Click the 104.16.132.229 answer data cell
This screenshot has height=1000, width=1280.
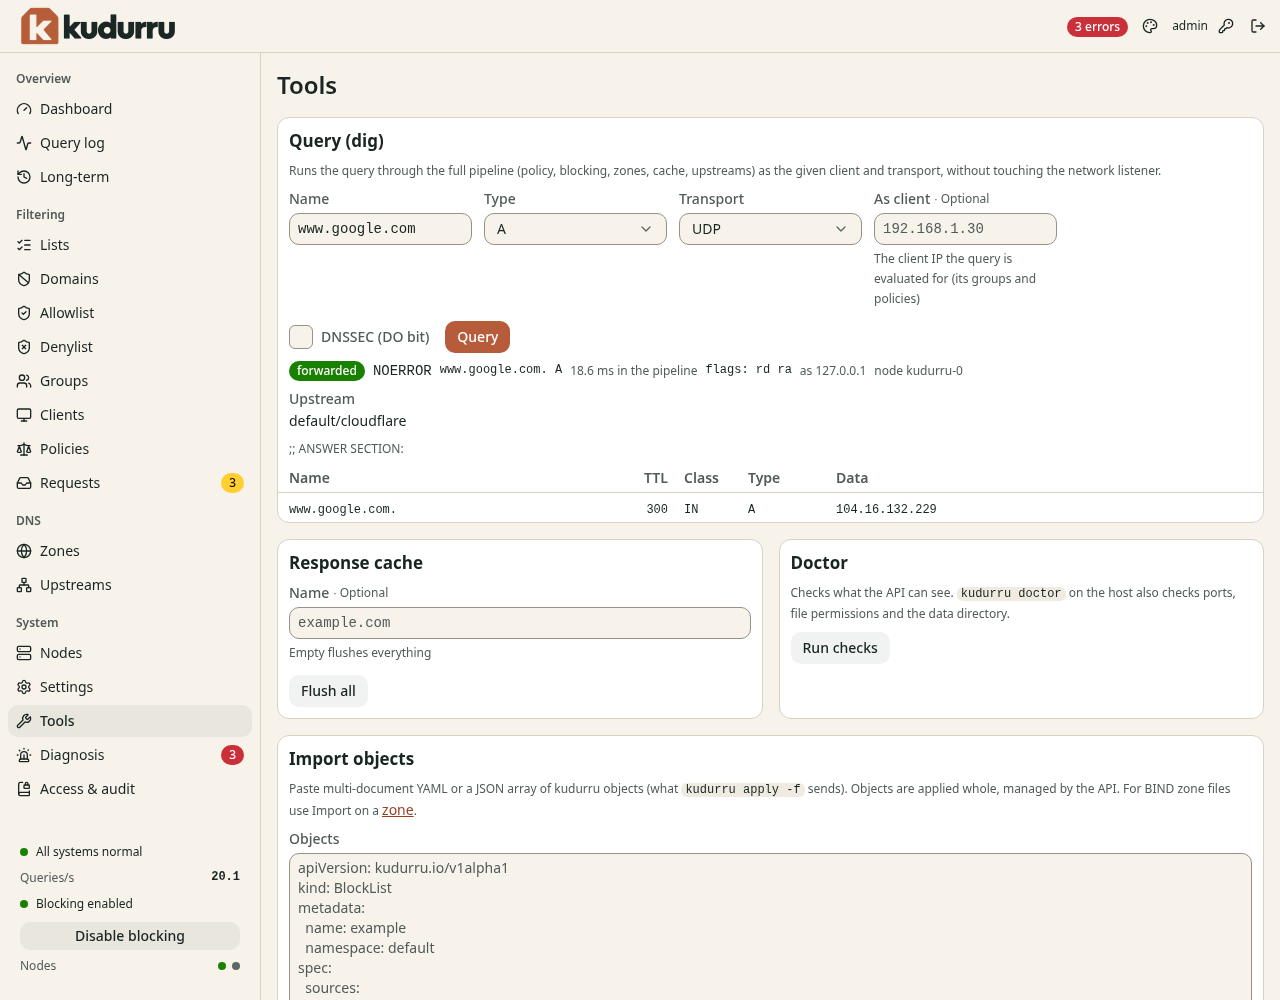(x=886, y=509)
